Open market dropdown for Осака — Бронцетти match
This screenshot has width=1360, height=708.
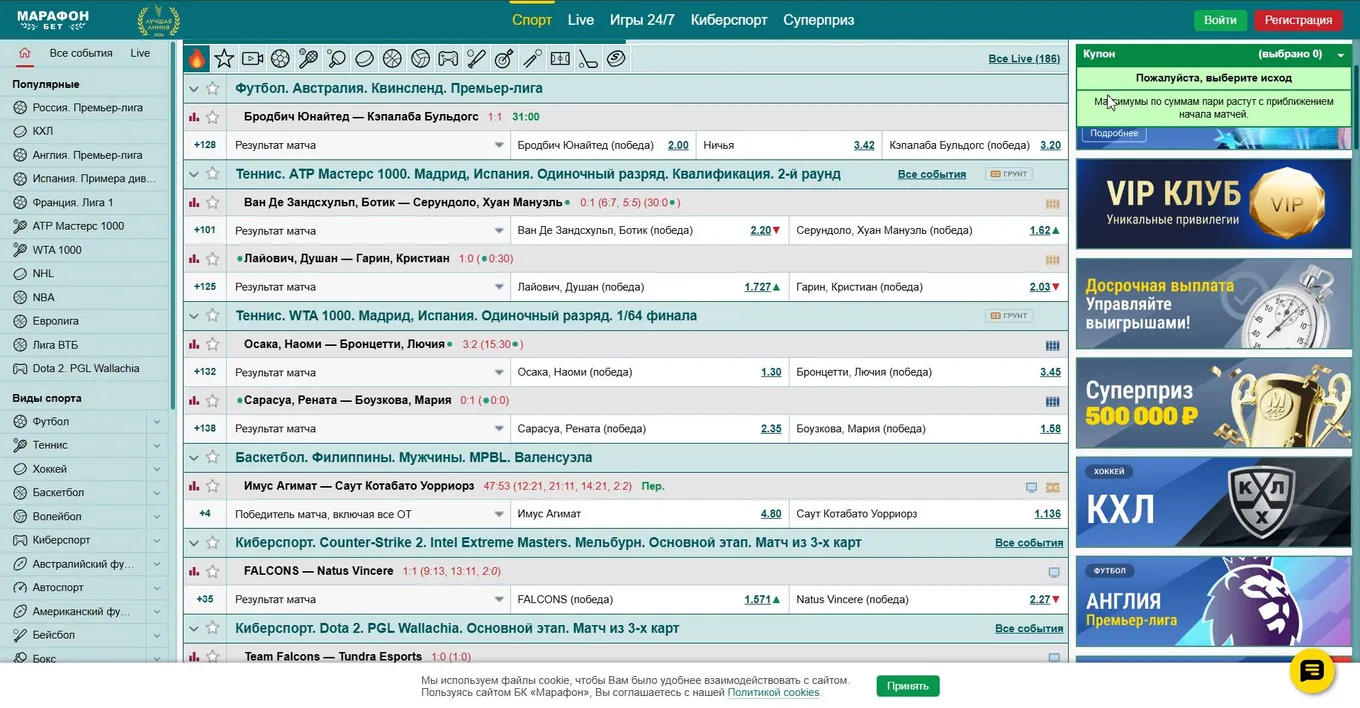tap(499, 372)
